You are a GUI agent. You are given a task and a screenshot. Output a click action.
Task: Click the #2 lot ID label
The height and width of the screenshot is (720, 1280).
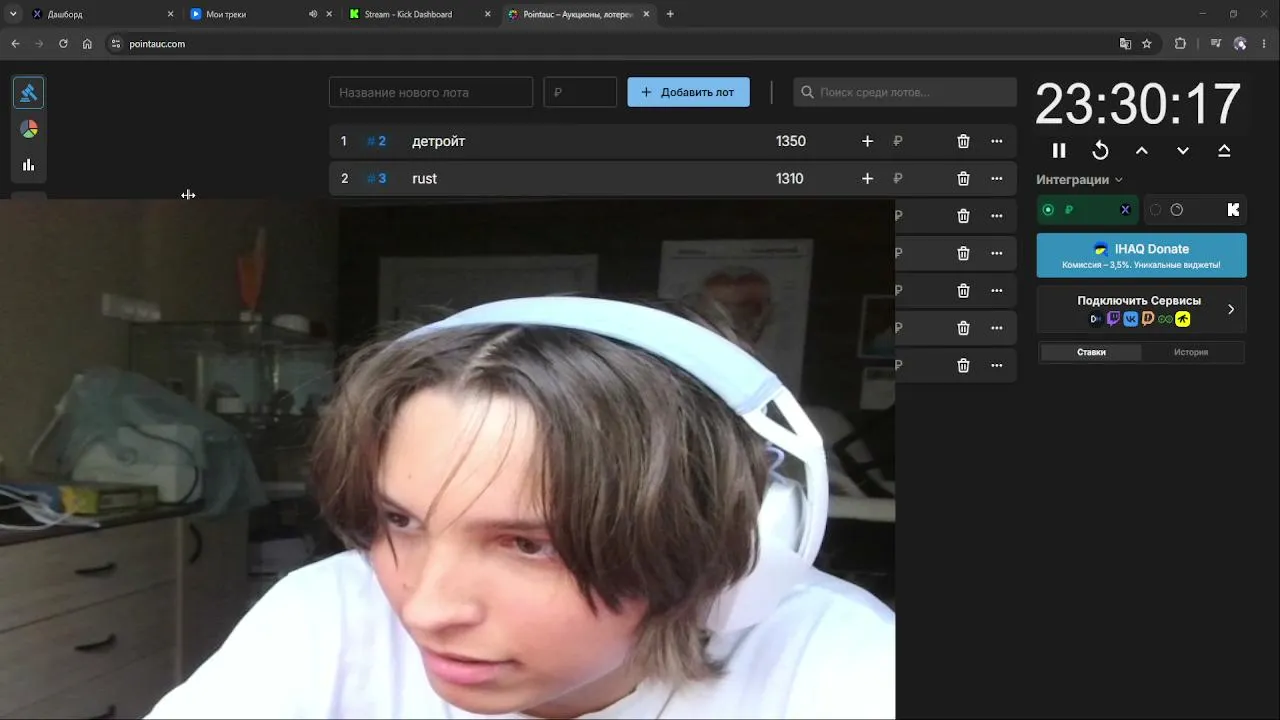[376, 141]
